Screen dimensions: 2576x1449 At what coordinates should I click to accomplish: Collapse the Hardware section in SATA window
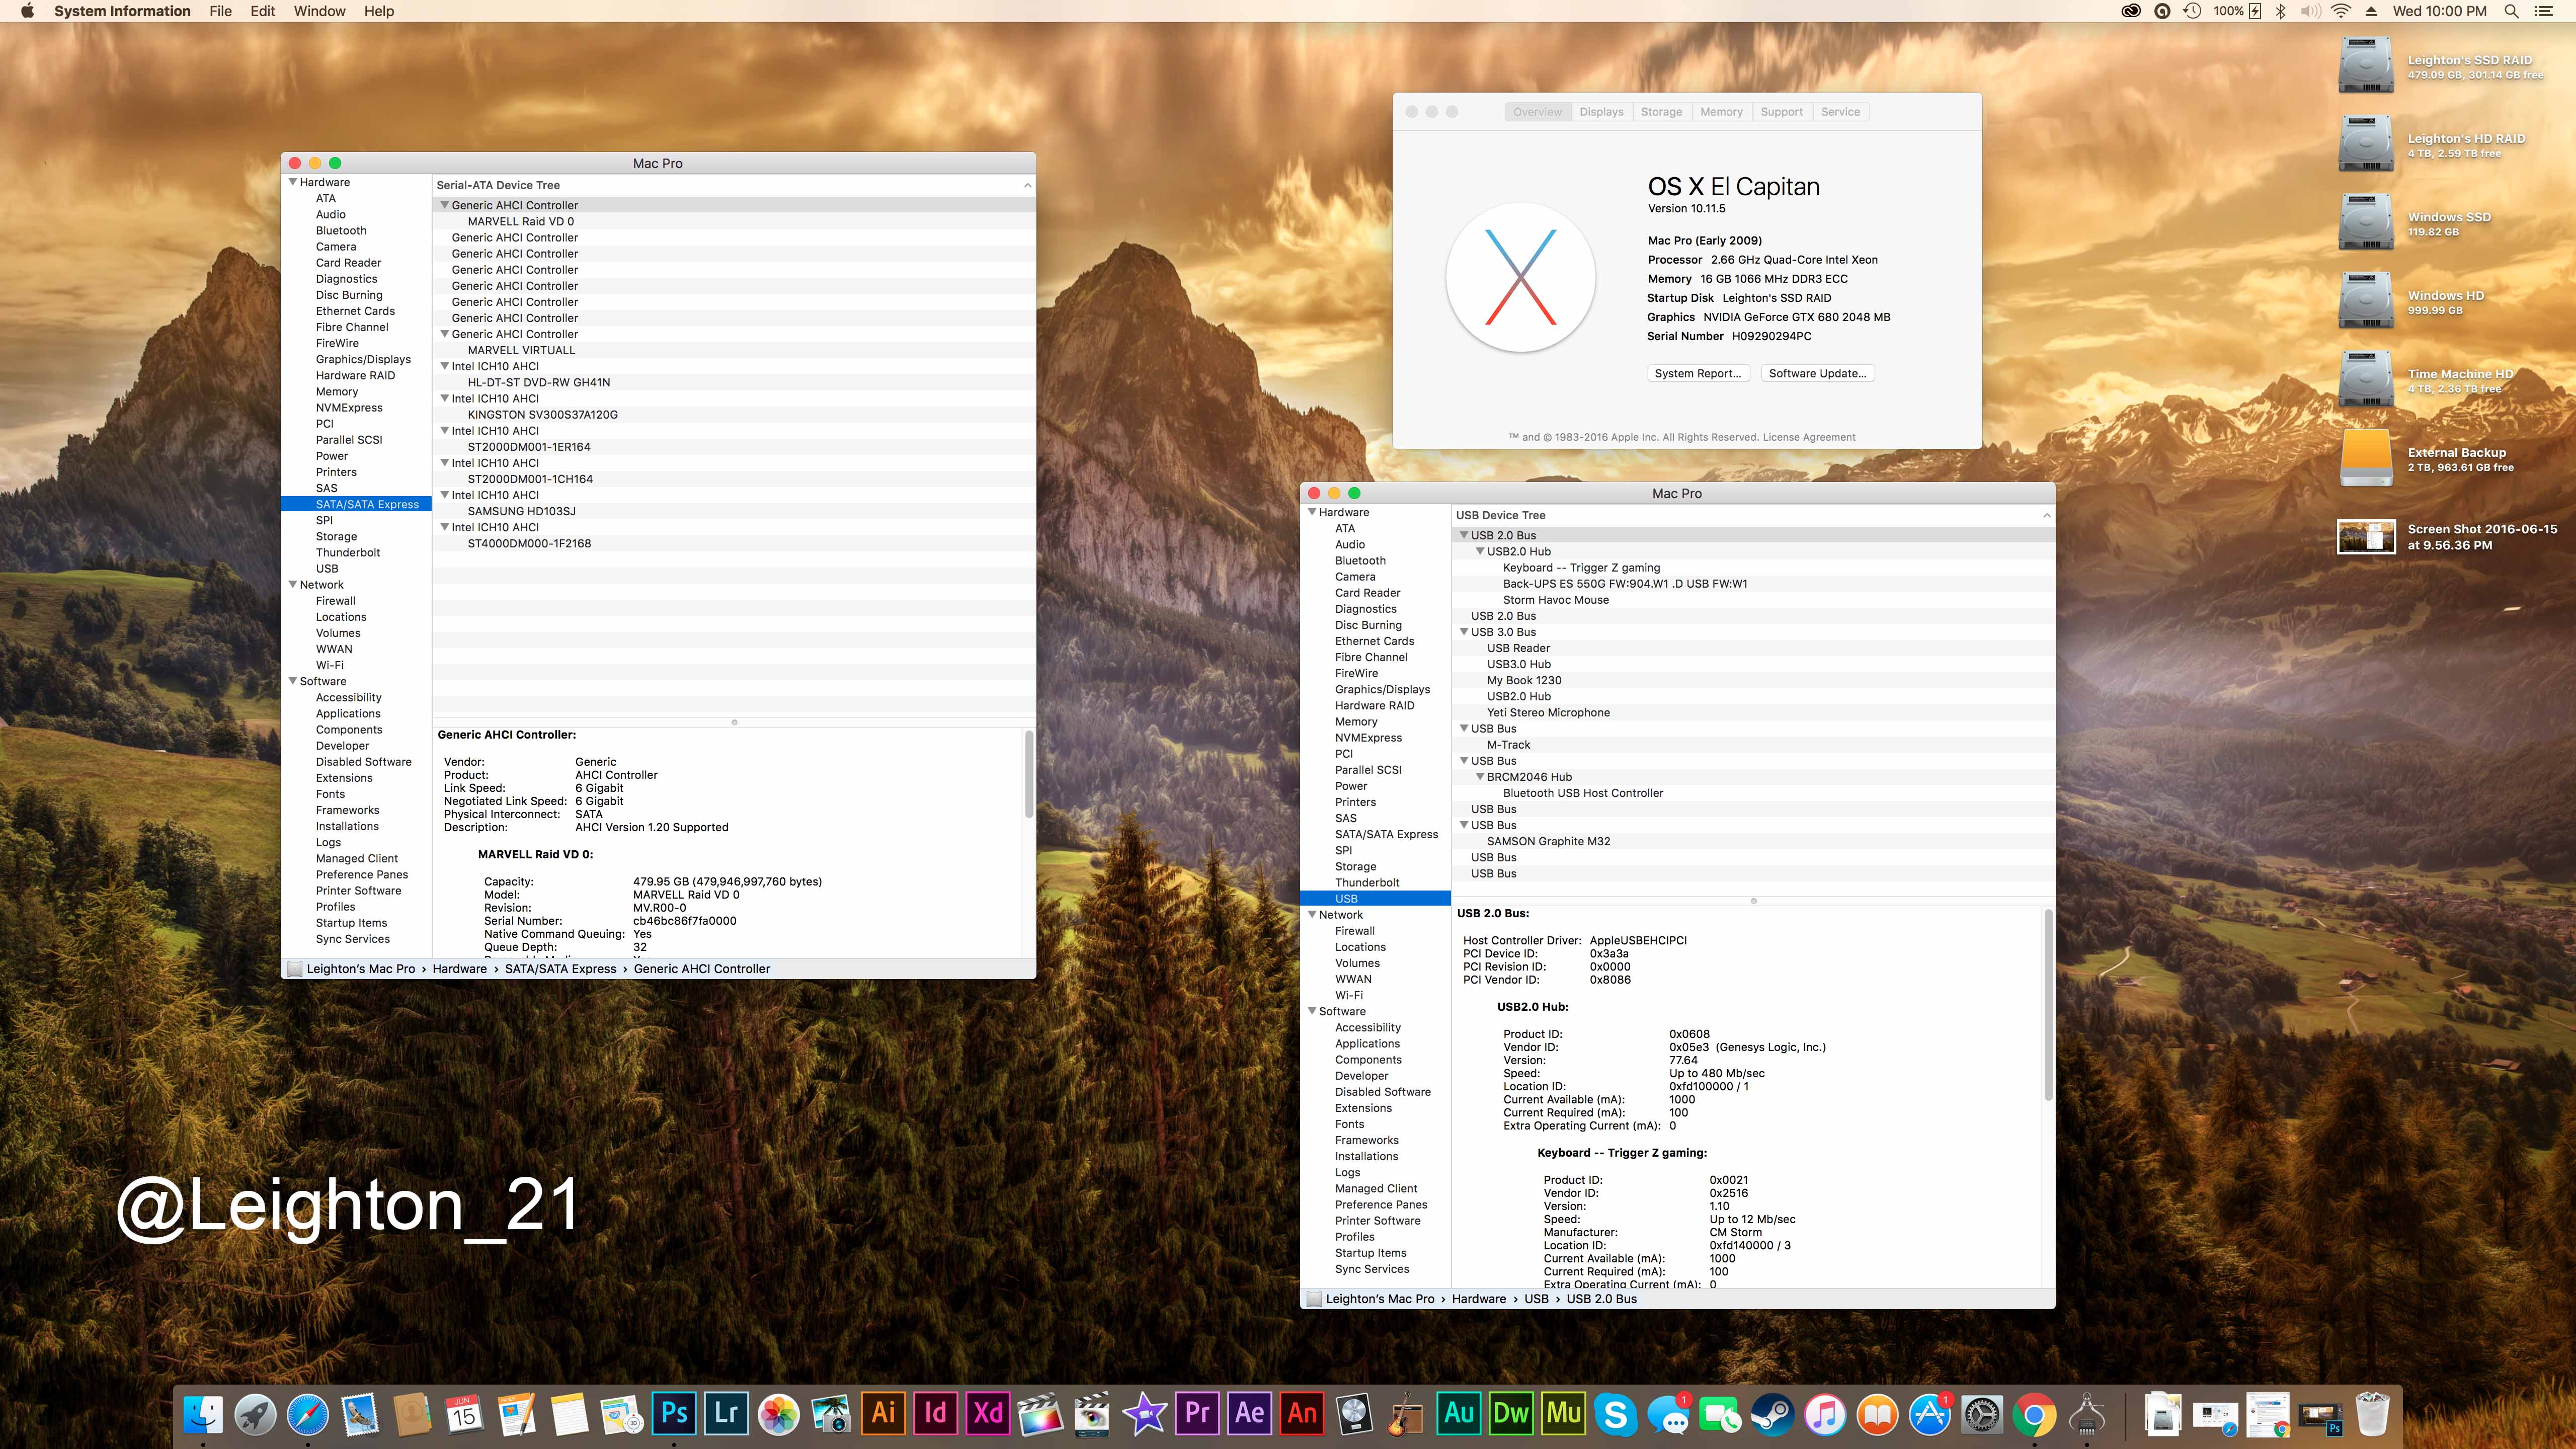(293, 182)
